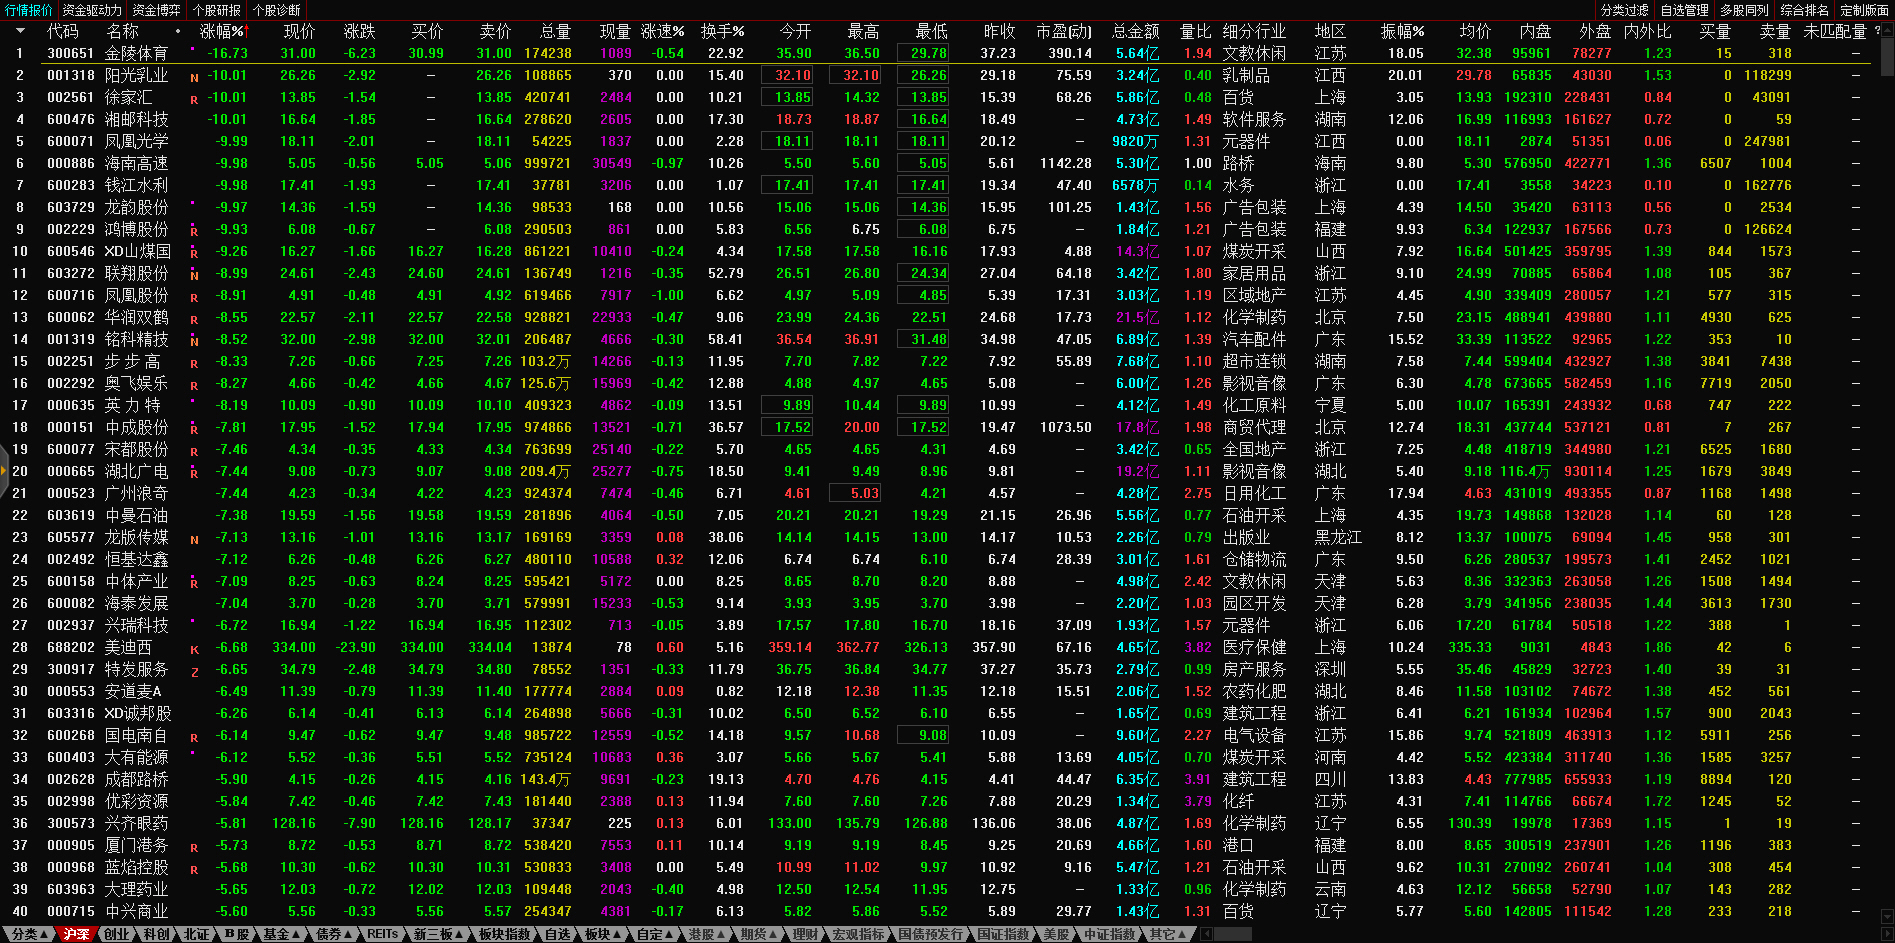Click the left arrow of bottom horizontal scrollbar
1895x943 pixels.
click(x=1206, y=934)
